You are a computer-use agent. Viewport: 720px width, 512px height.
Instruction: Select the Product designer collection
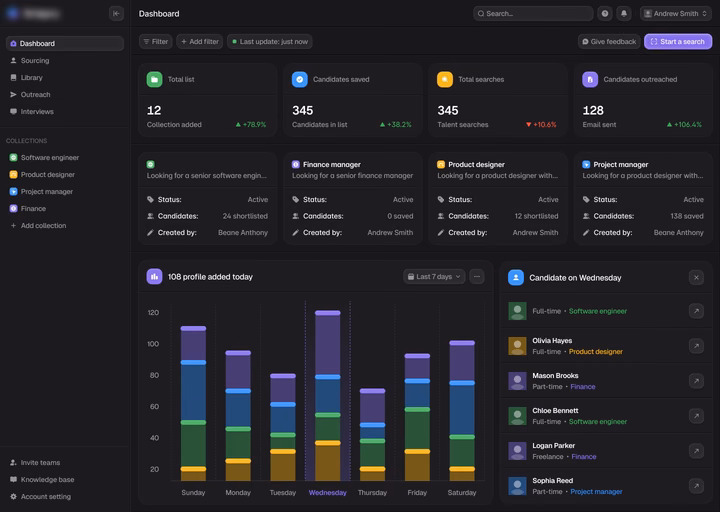pyautogui.click(x=65, y=174)
